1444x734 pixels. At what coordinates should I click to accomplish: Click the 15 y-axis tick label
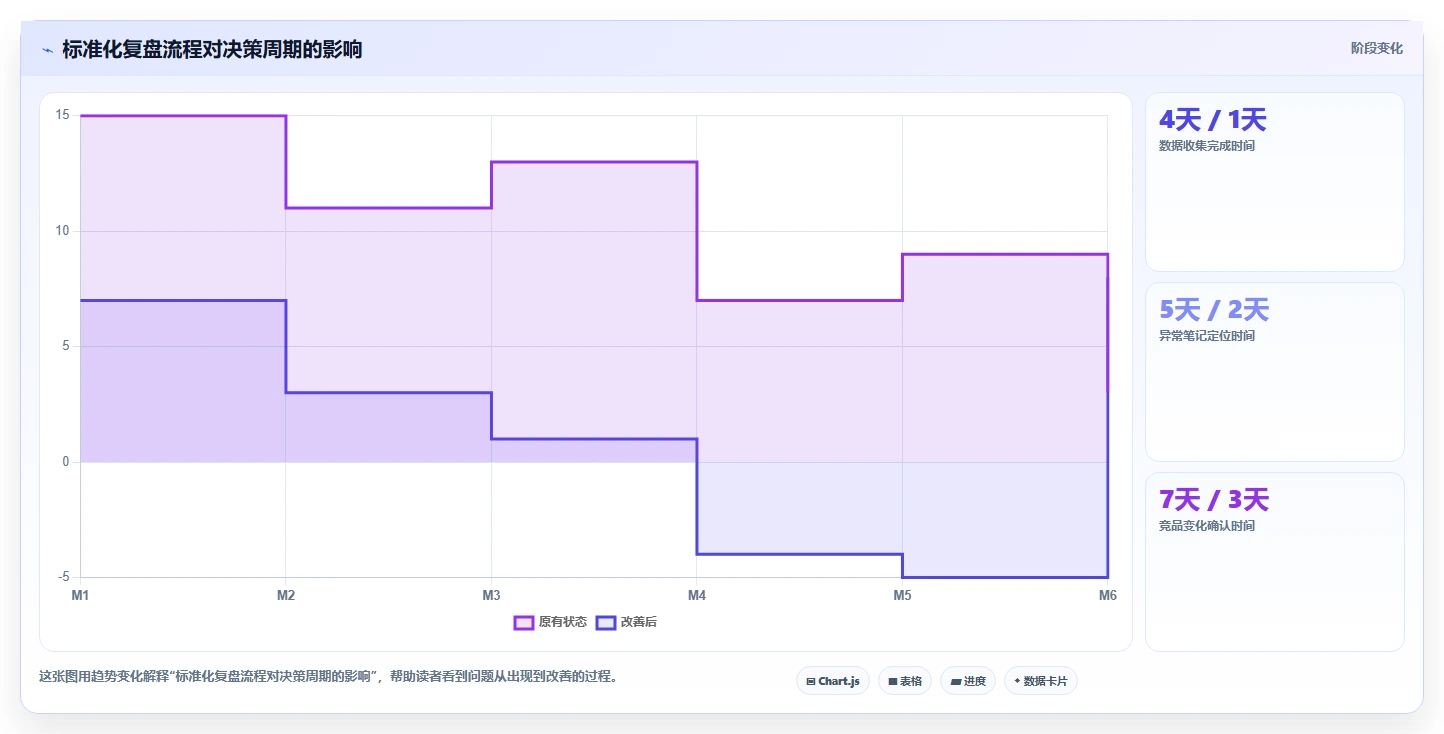click(62, 115)
